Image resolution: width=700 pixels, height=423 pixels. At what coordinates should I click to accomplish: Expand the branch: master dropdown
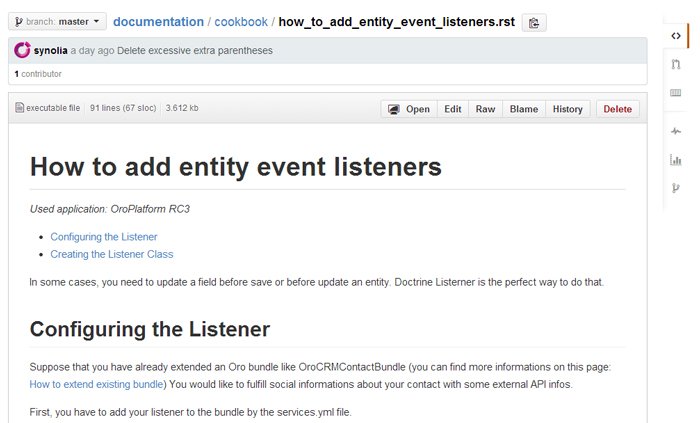tap(57, 21)
